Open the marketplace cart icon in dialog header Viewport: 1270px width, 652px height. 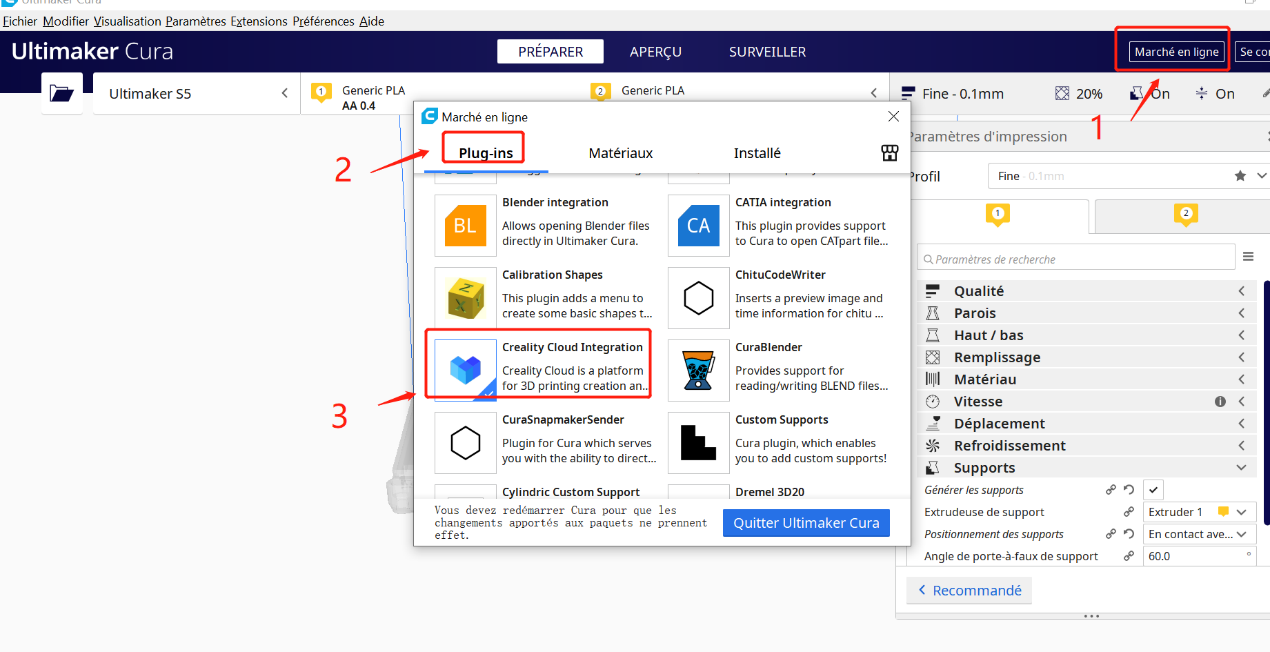(x=889, y=153)
